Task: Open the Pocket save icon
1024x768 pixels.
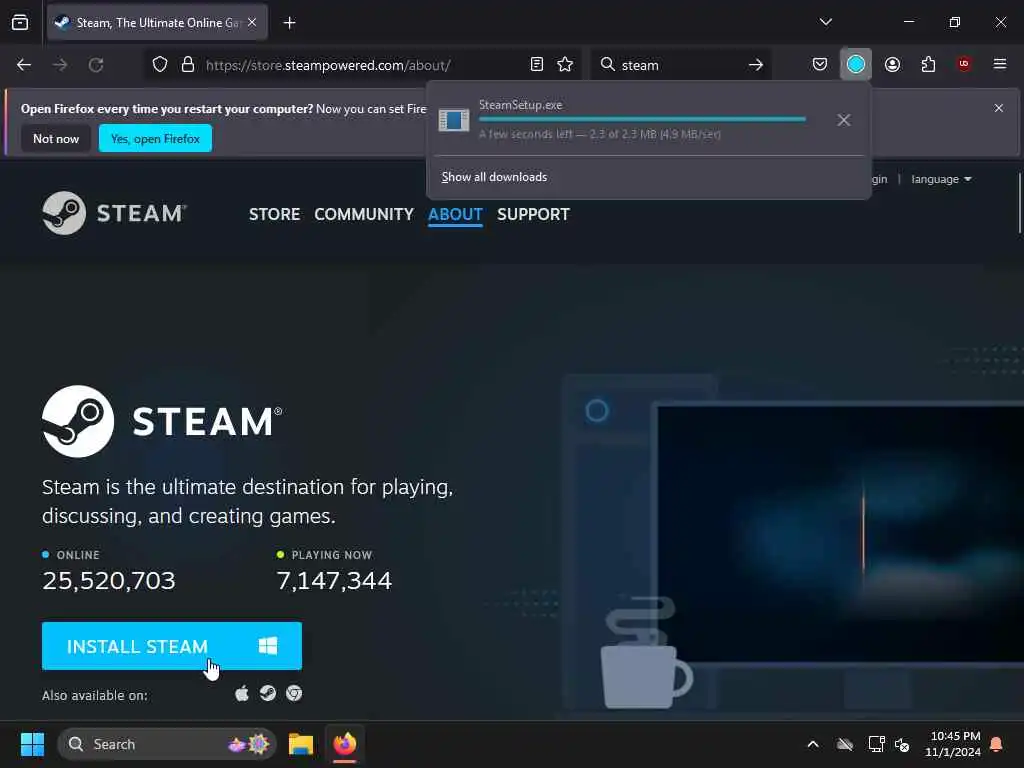Action: pyautogui.click(x=820, y=64)
